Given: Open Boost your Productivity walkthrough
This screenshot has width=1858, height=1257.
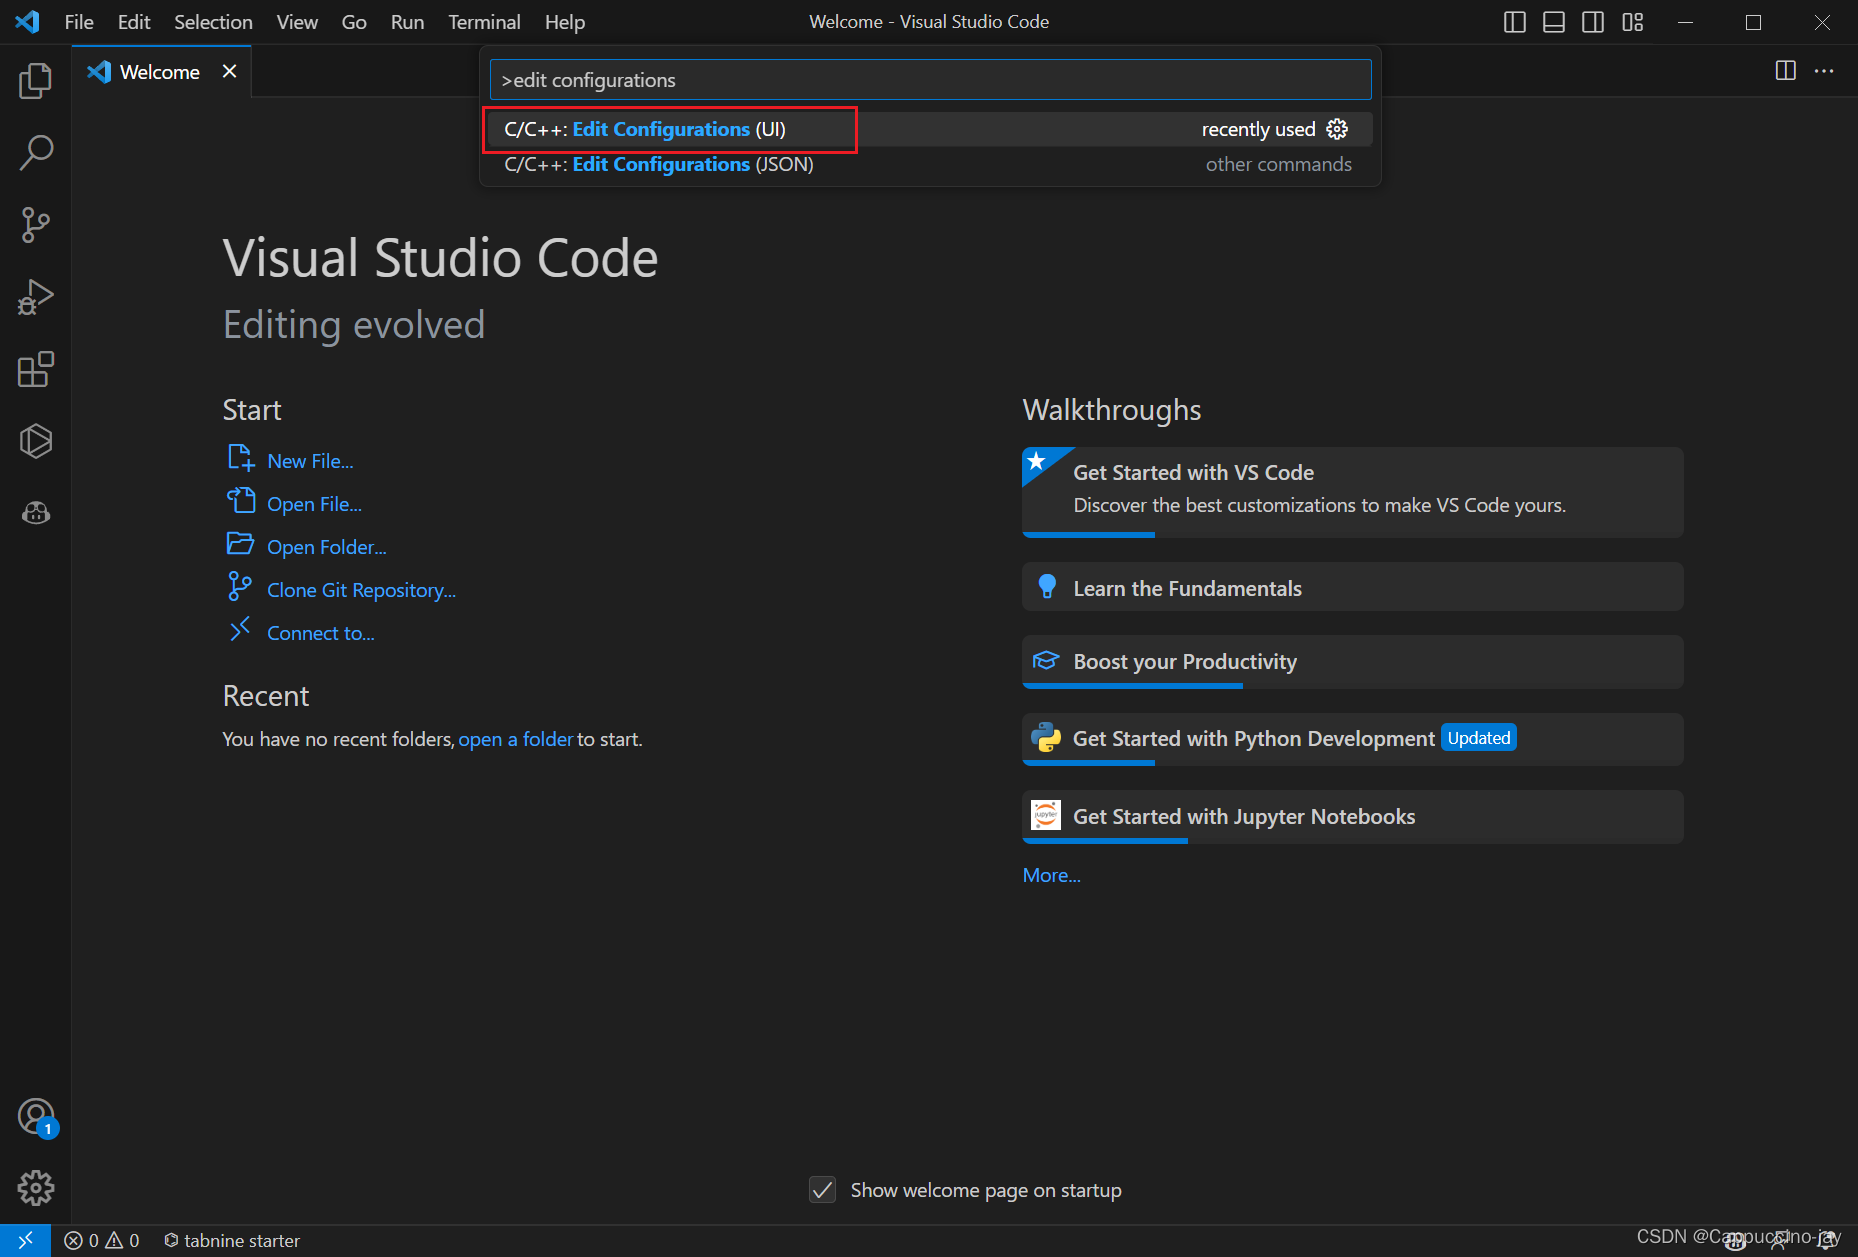Looking at the screenshot, I should pyautogui.click(x=1352, y=661).
